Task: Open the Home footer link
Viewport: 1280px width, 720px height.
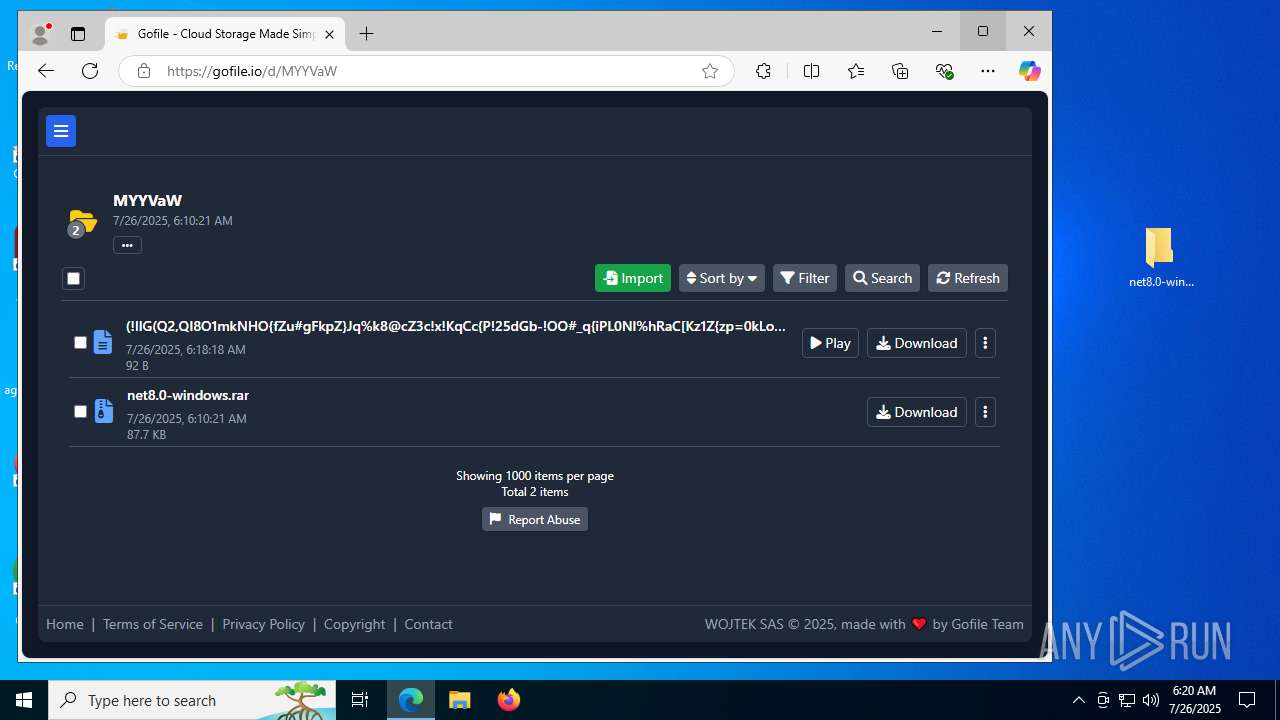Action: 65,624
